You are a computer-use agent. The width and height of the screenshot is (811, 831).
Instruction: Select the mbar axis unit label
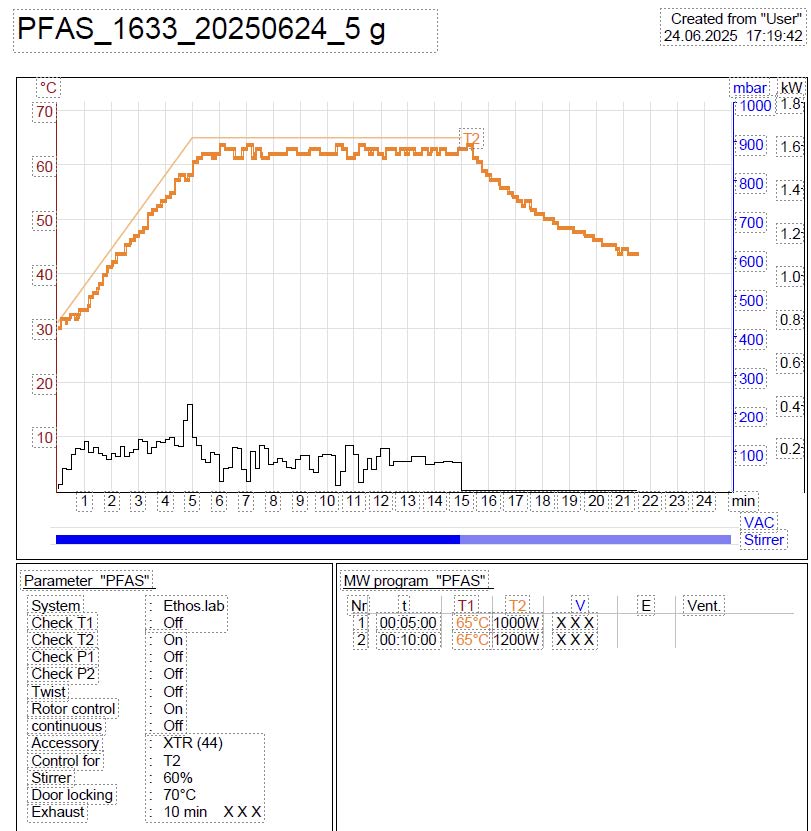tap(750, 88)
